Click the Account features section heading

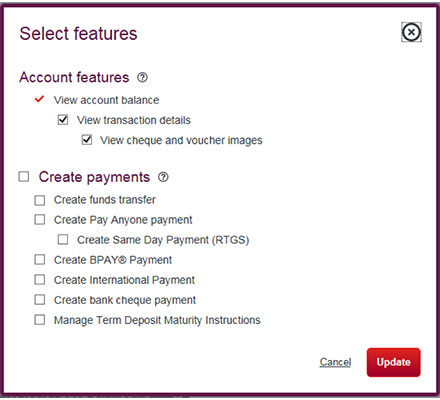click(x=74, y=77)
